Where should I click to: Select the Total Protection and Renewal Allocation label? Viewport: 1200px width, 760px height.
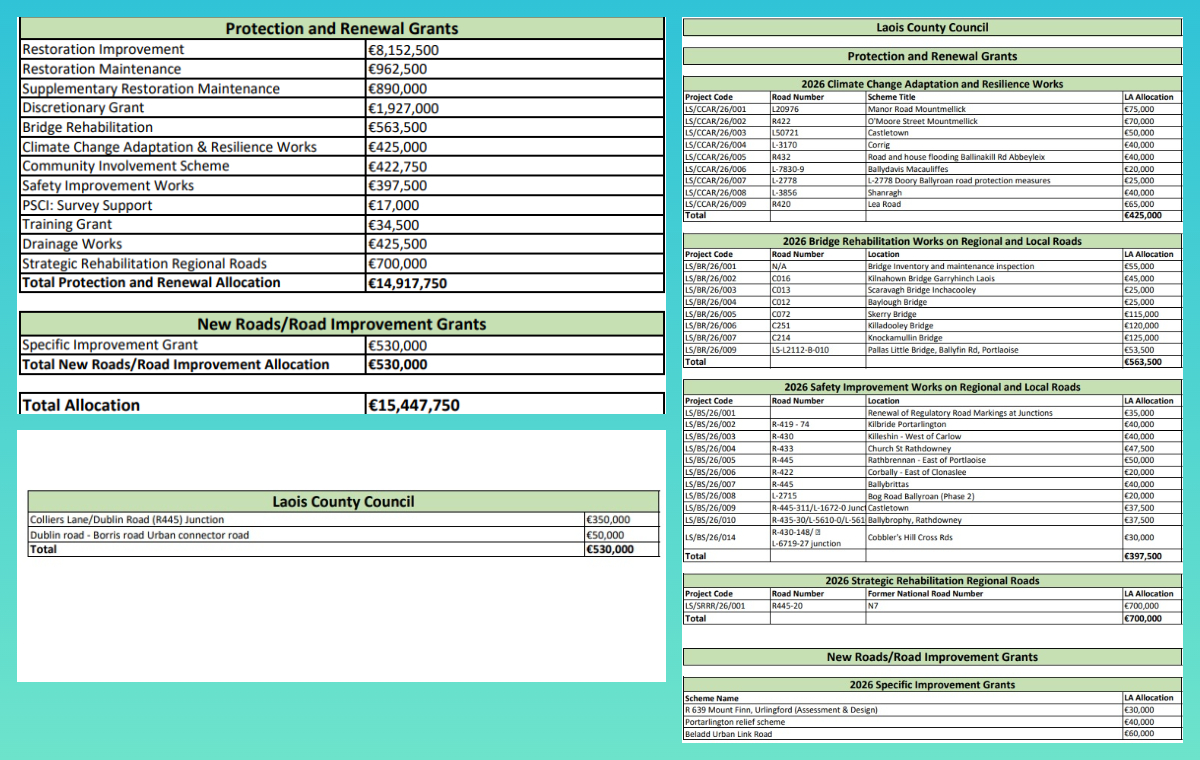151,283
